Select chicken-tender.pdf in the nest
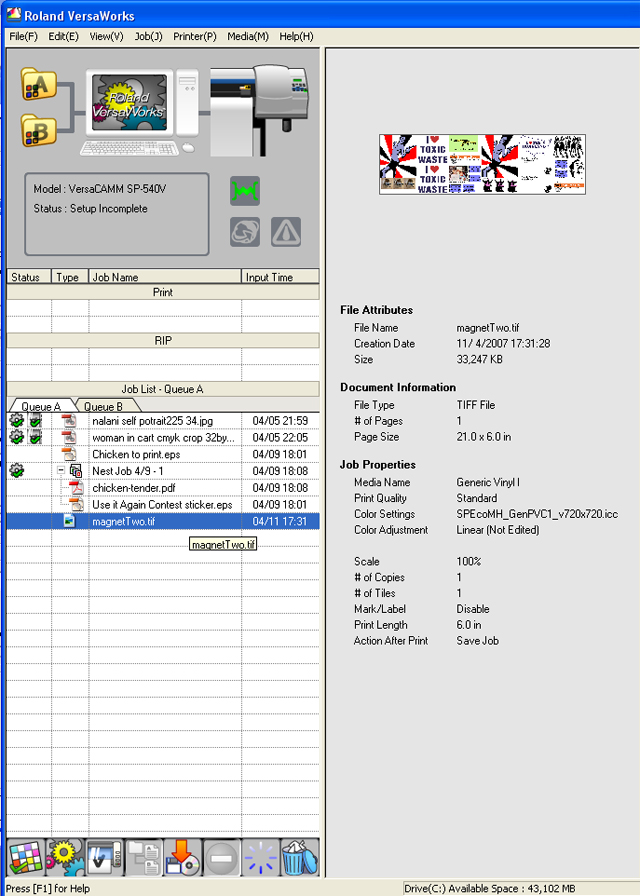Viewport: 640px width, 896px height. [134, 488]
